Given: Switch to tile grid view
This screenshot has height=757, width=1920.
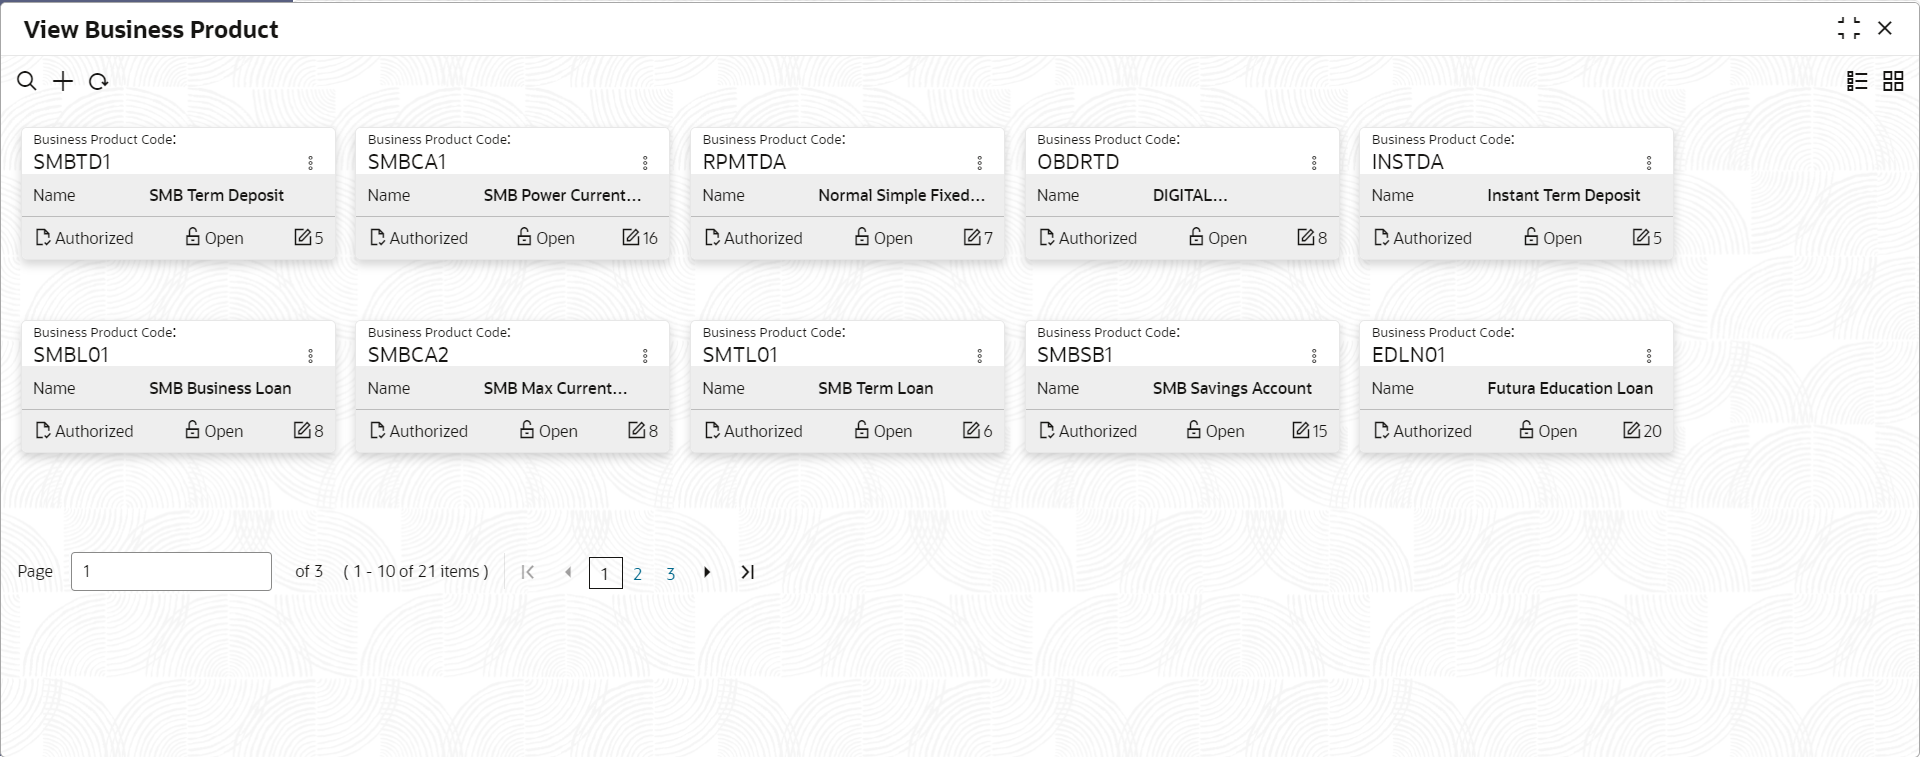Looking at the screenshot, I should tap(1893, 81).
